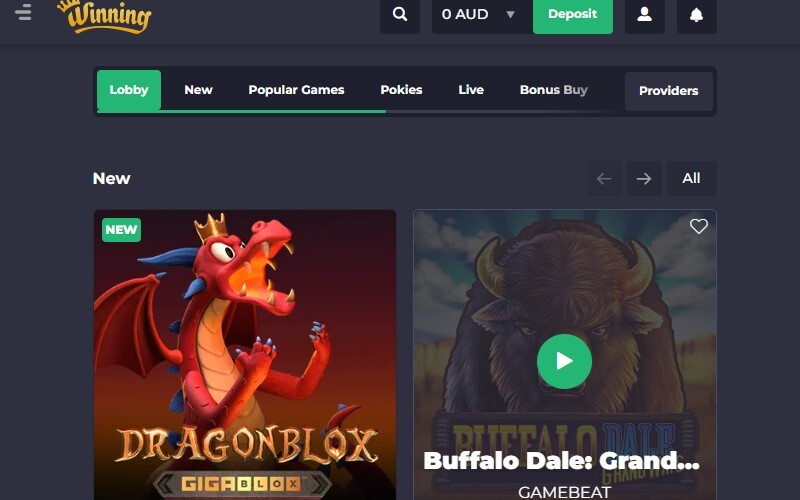Open the user profile icon
The image size is (800, 500).
(645, 15)
